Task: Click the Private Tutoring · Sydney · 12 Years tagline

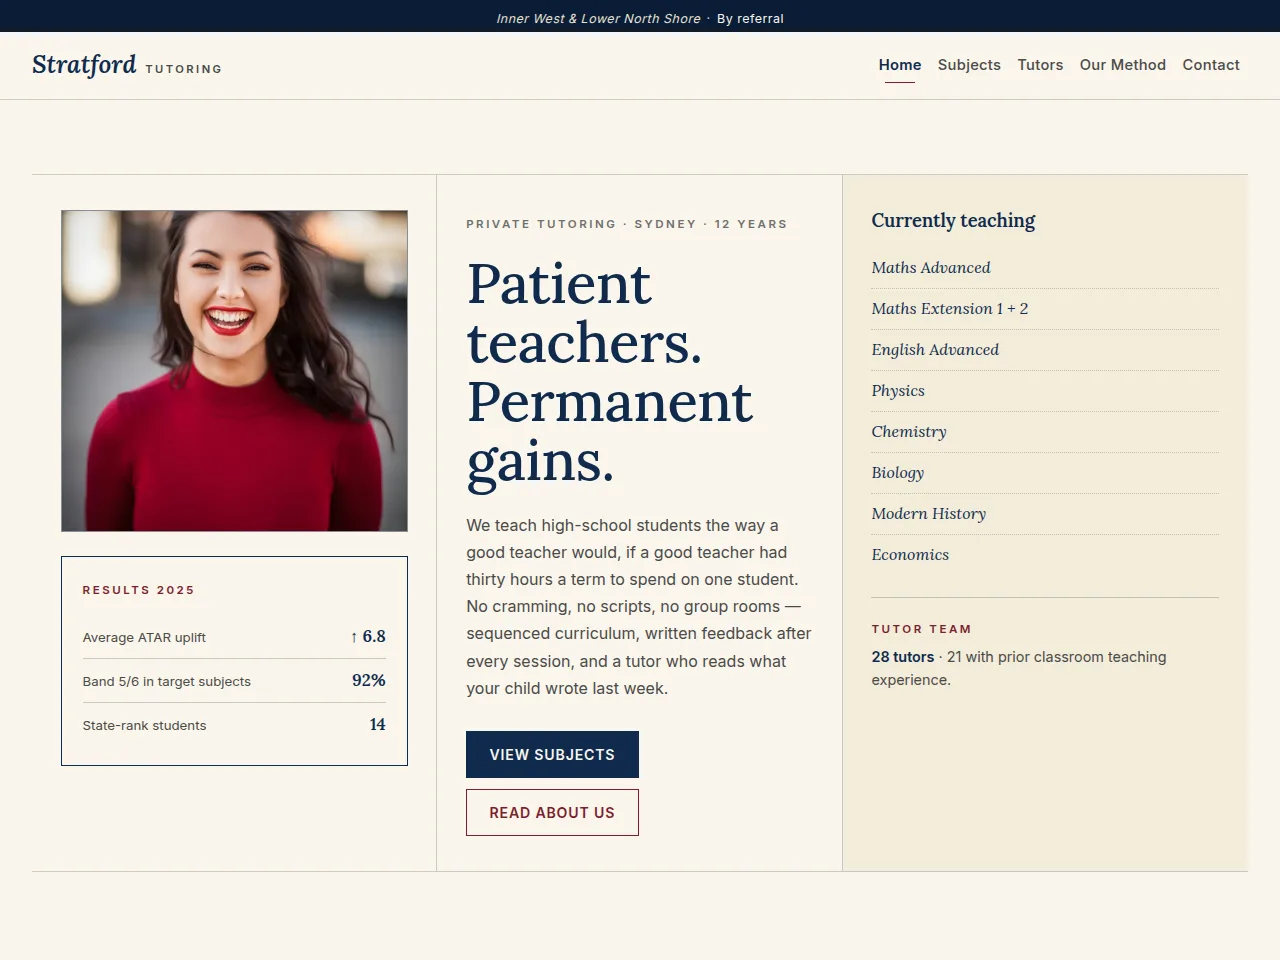Action: [x=626, y=224]
